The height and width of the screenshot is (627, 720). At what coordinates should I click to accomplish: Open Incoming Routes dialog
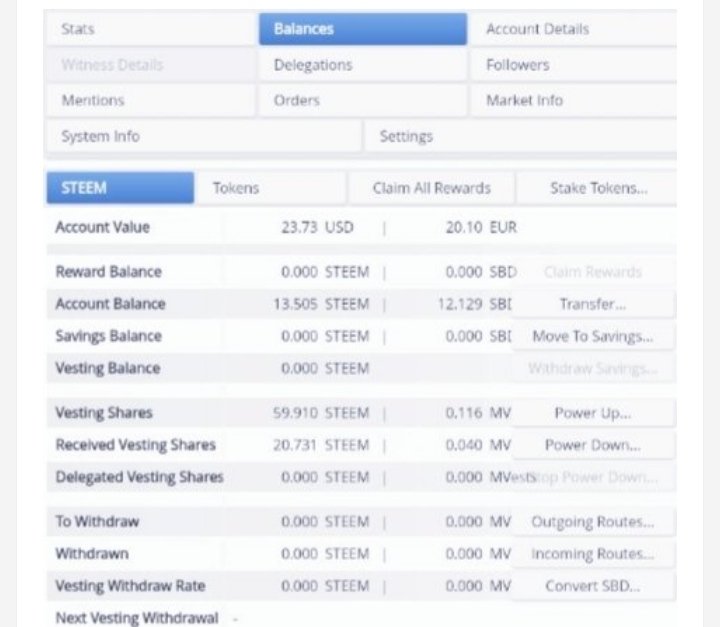[x=593, y=554]
